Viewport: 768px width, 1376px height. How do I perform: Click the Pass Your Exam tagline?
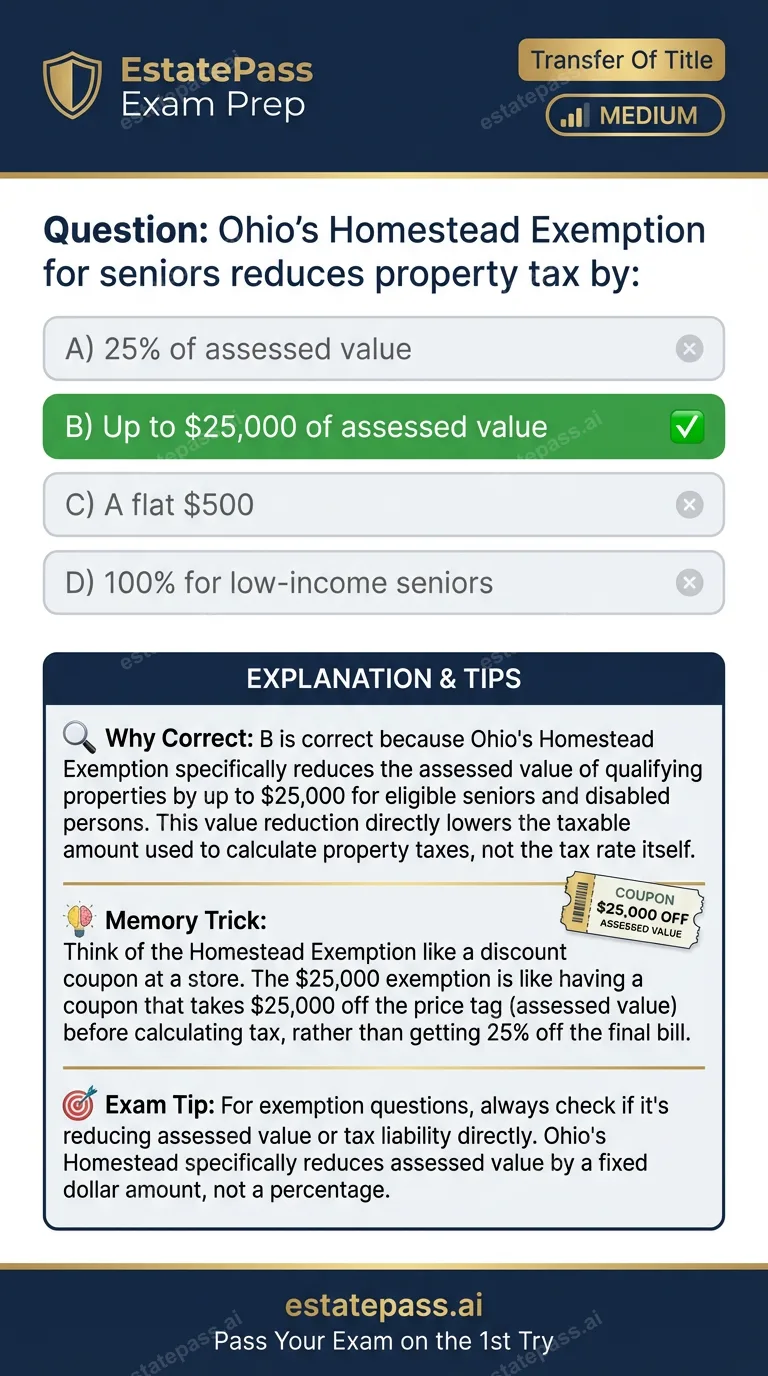pyautogui.click(x=384, y=1341)
